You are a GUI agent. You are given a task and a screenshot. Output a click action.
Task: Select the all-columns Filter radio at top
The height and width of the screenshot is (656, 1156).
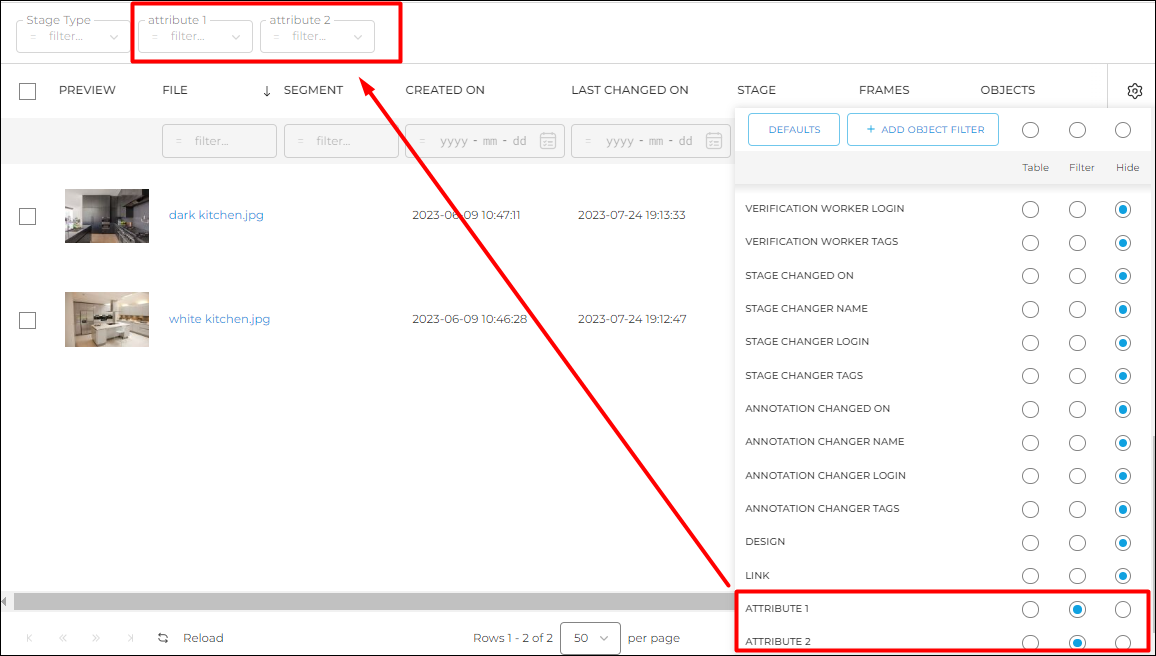pos(1077,130)
